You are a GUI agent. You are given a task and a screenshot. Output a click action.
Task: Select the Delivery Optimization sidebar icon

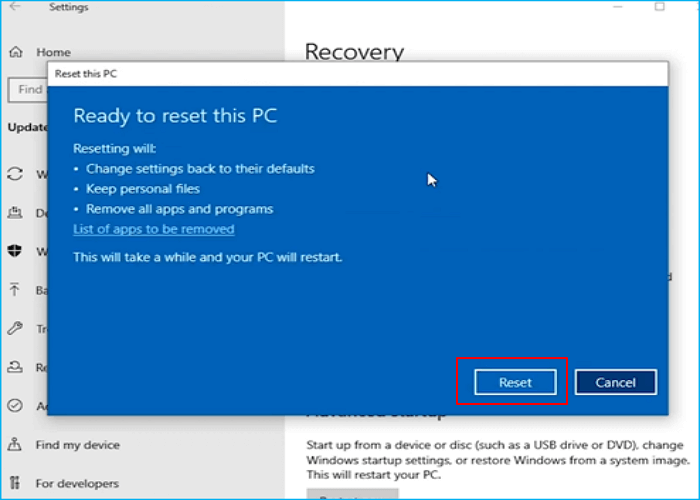[x=16, y=213]
